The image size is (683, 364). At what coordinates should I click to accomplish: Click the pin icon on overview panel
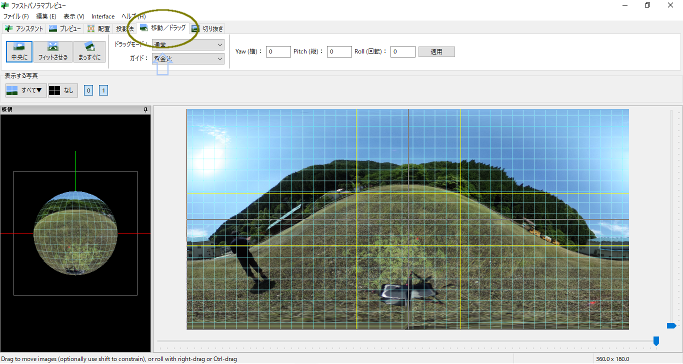tap(145, 110)
